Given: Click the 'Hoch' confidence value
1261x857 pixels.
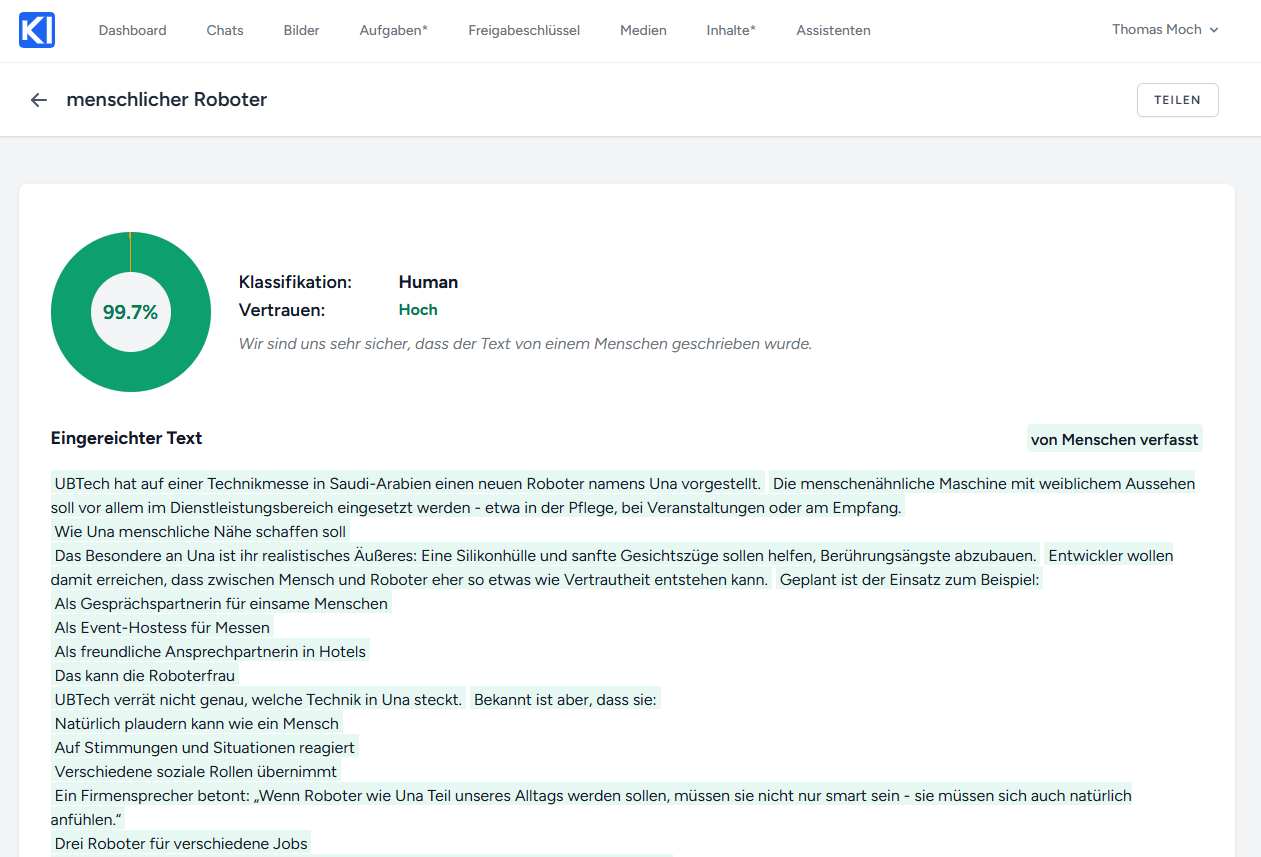Looking at the screenshot, I should (418, 310).
